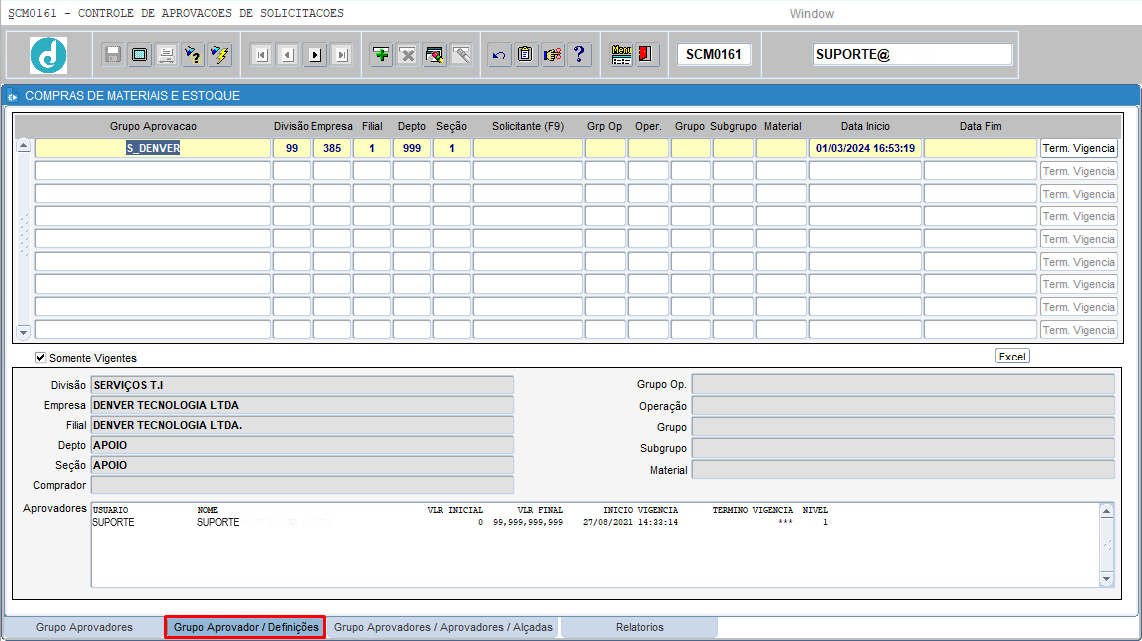Go to the first record

(261, 55)
